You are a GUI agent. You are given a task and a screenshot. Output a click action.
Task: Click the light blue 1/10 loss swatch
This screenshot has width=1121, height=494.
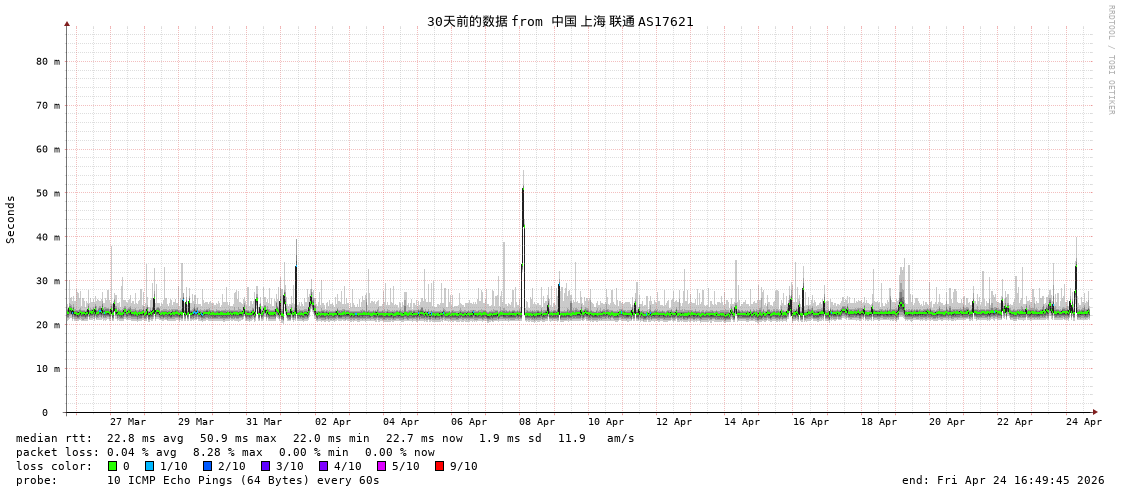pos(149,466)
